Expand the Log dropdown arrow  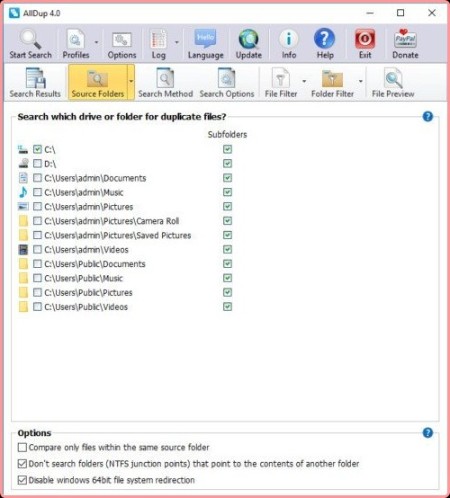coord(177,42)
